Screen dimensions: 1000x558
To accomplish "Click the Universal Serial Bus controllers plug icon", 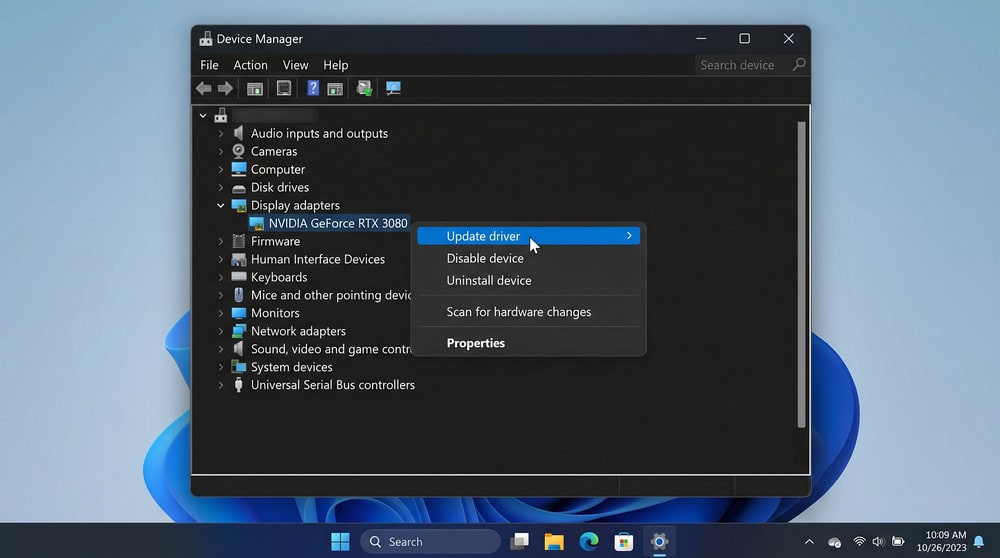I will click(239, 385).
